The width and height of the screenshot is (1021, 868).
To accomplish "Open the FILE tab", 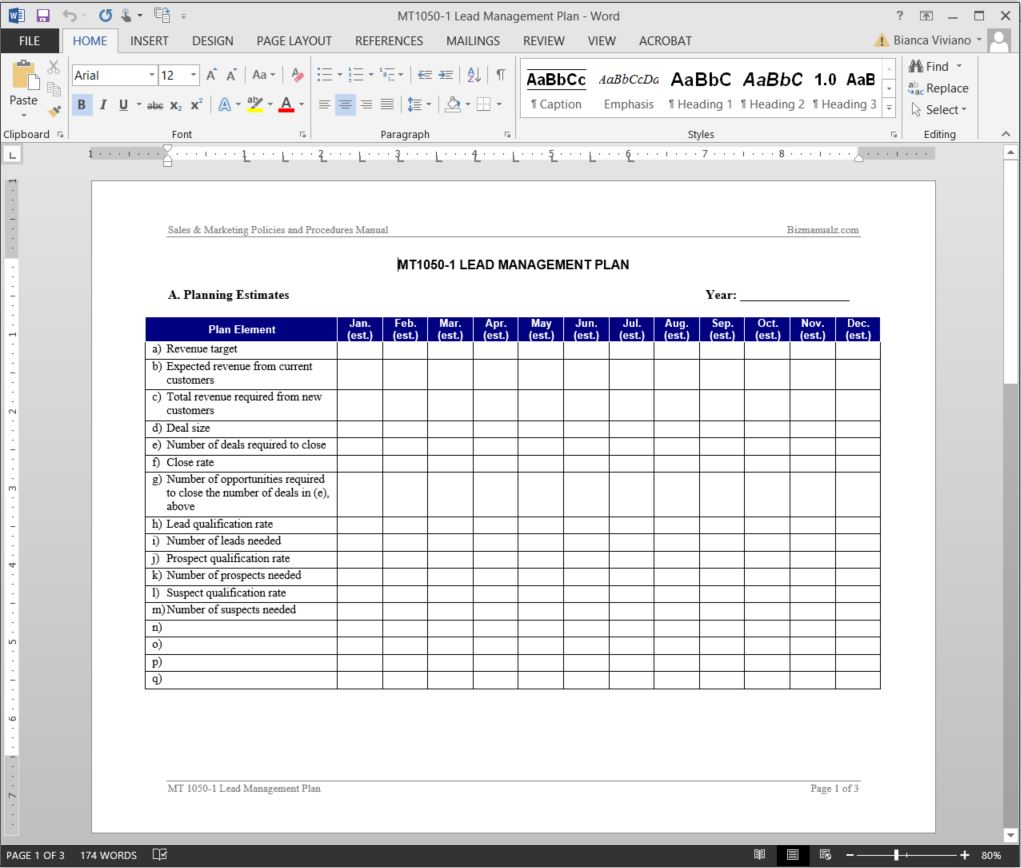I will coord(29,40).
